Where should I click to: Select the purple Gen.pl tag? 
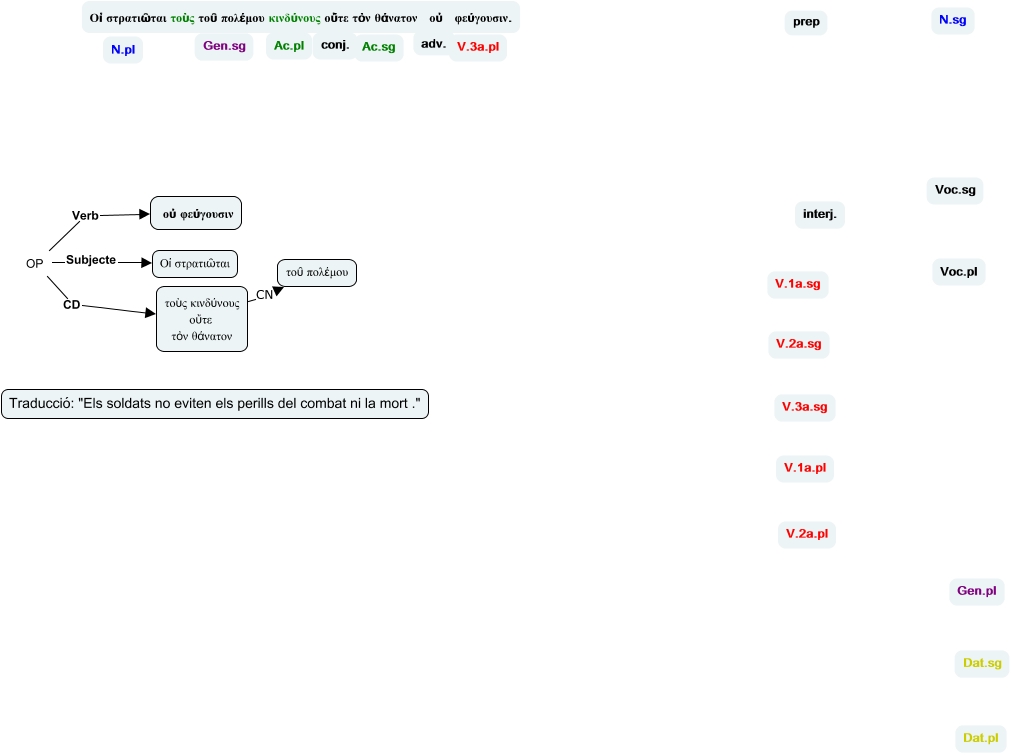976,591
